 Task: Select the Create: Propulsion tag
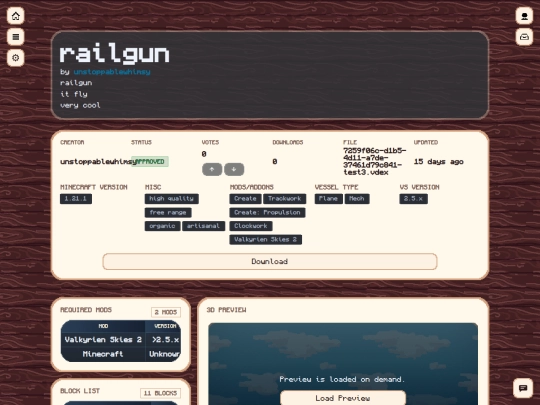267,212
